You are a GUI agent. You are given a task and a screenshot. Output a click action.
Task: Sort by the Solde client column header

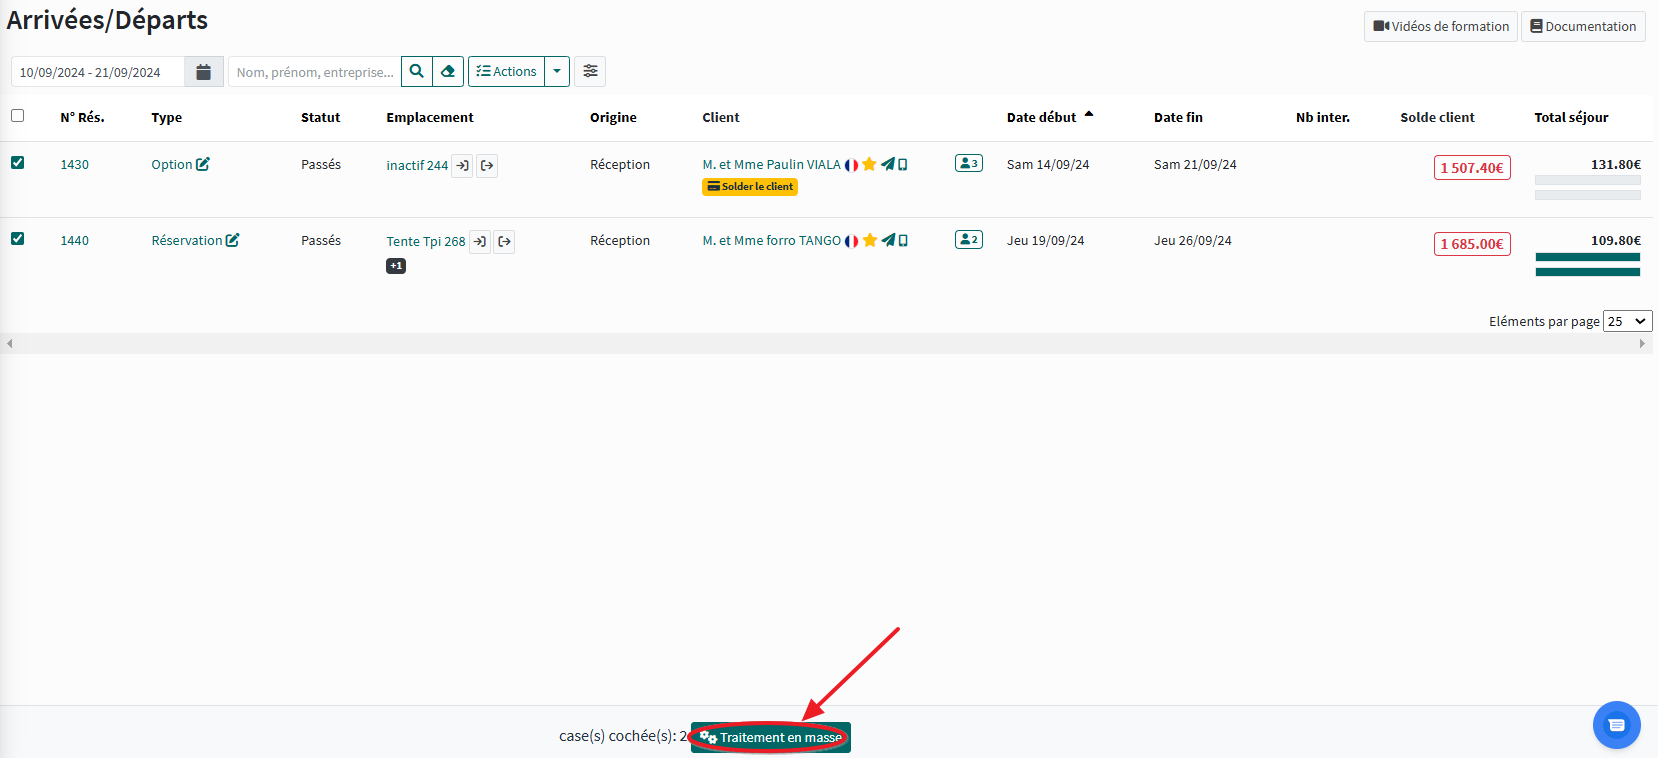tap(1437, 118)
